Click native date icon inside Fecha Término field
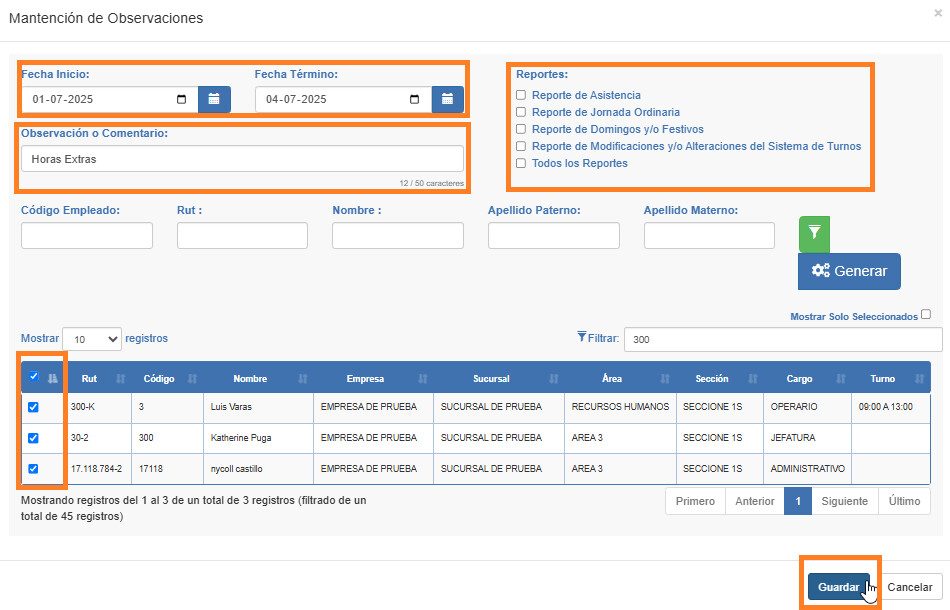The width and height of the screenshot is (950, 610). click(414, 99)
